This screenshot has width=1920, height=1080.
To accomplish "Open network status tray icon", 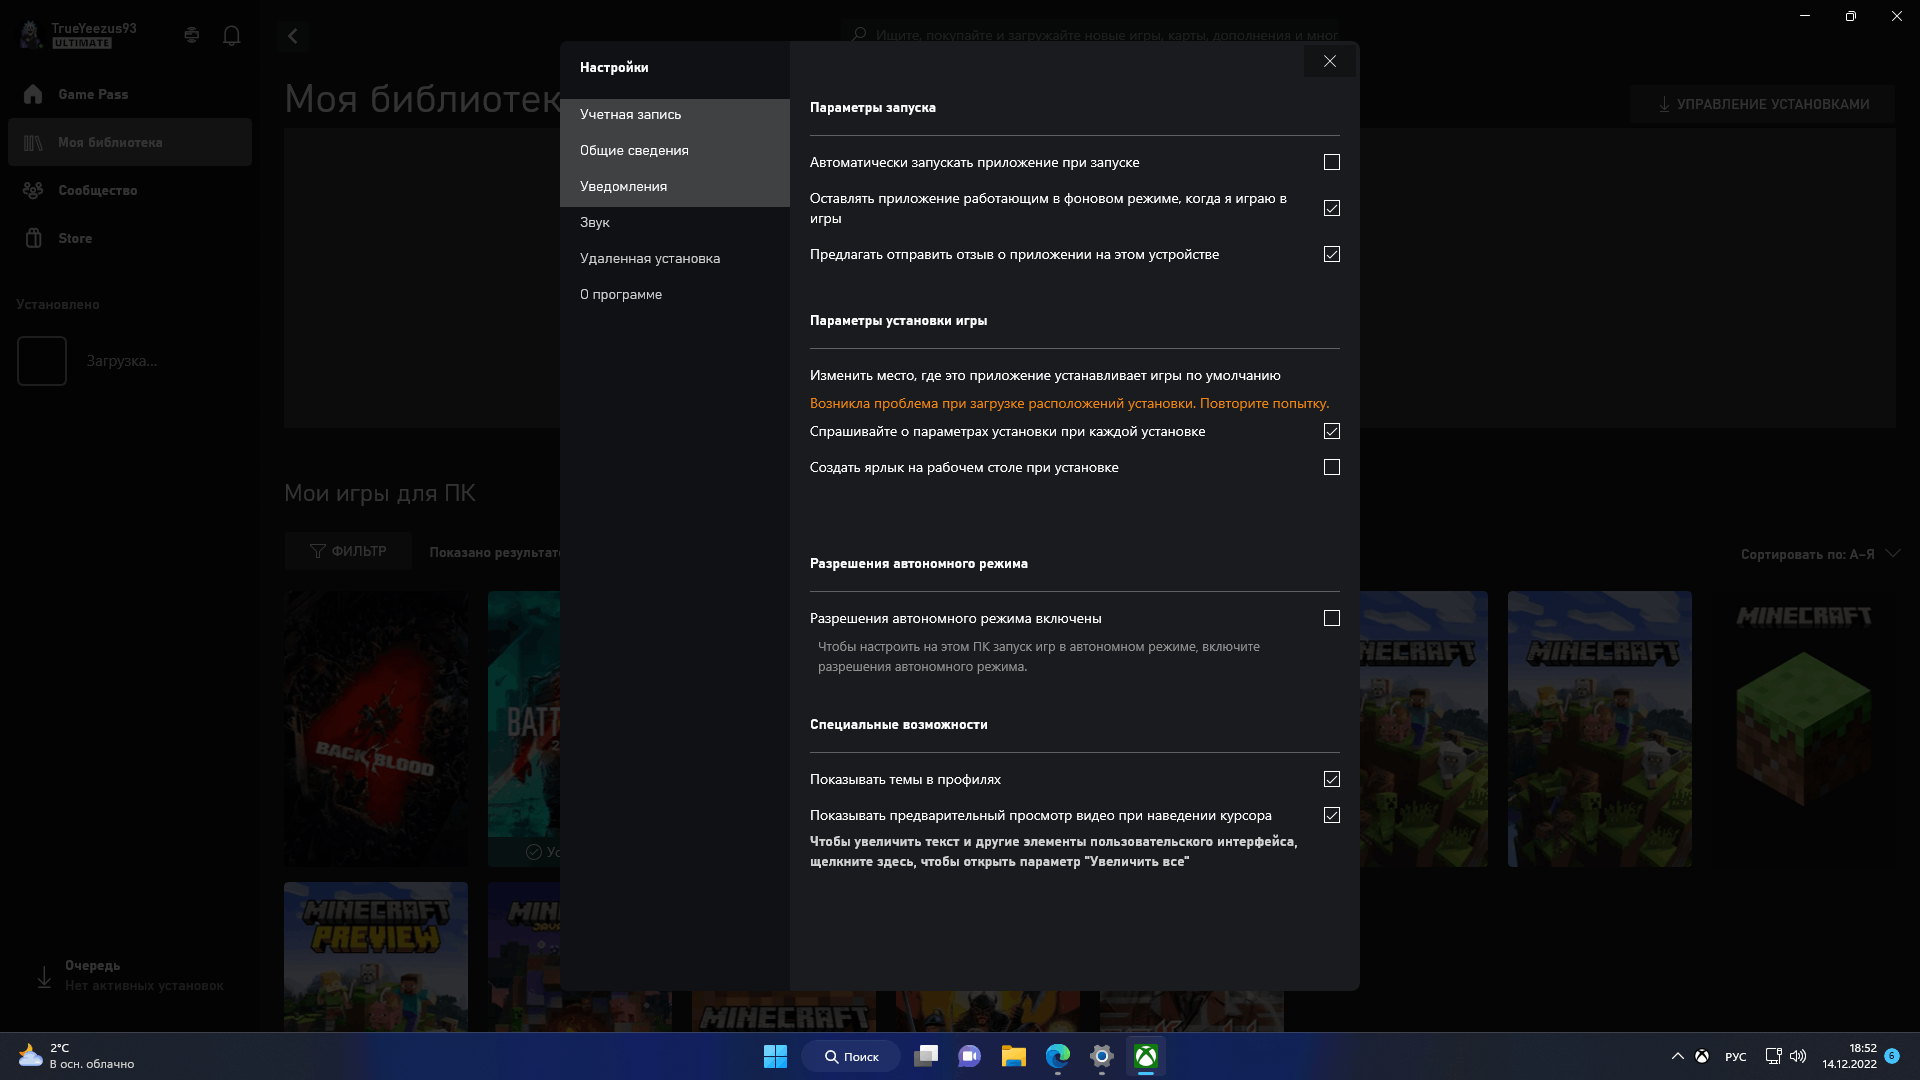I will click(x=1773, y=1056).
